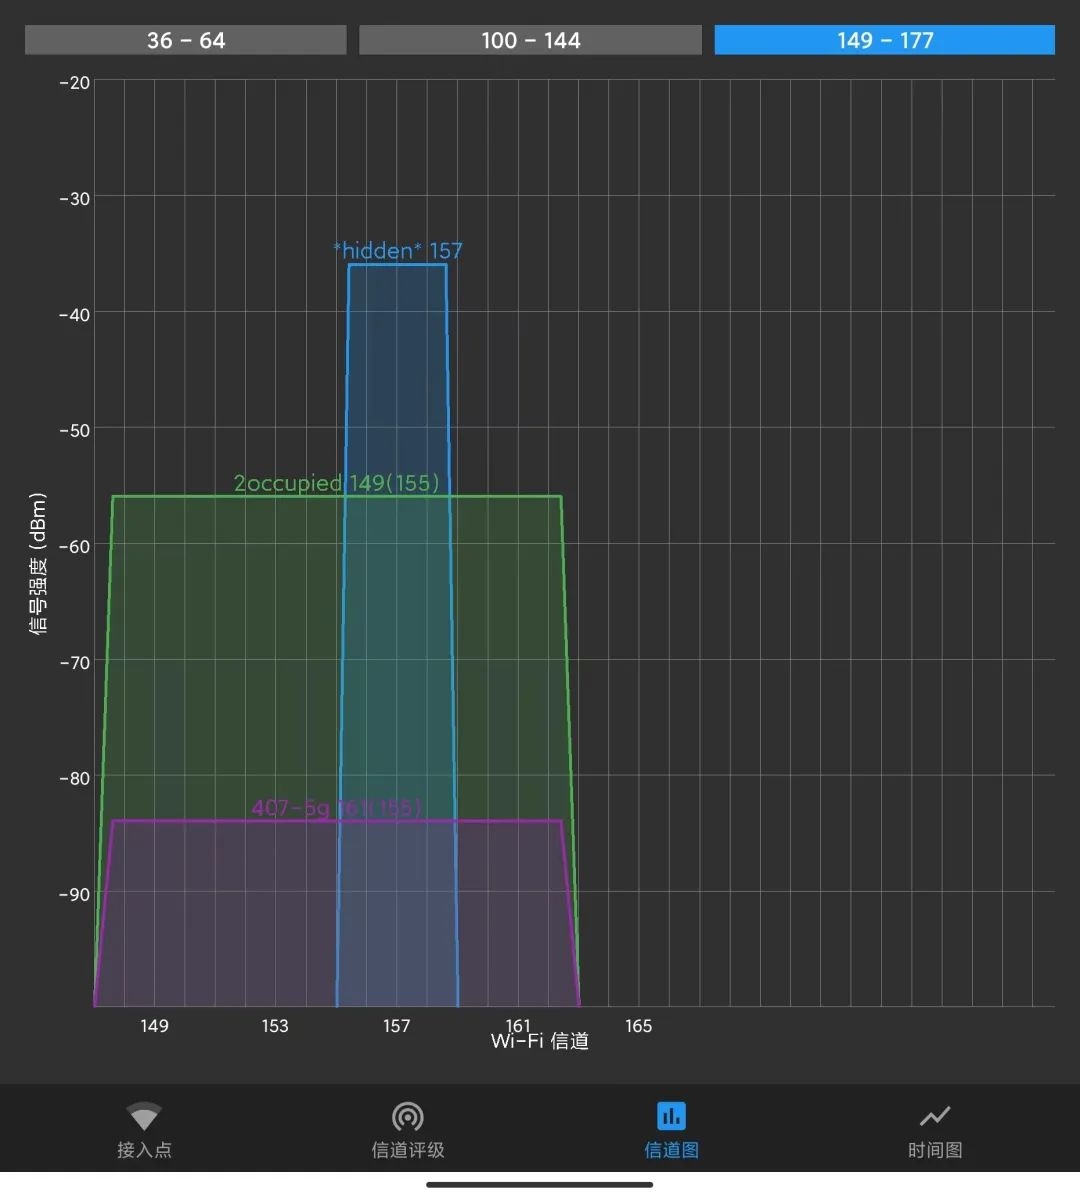Click channel 157 on the axis
Image resolution: width=1080 pixels, height=1197 pixels.
pos(397,1026)
